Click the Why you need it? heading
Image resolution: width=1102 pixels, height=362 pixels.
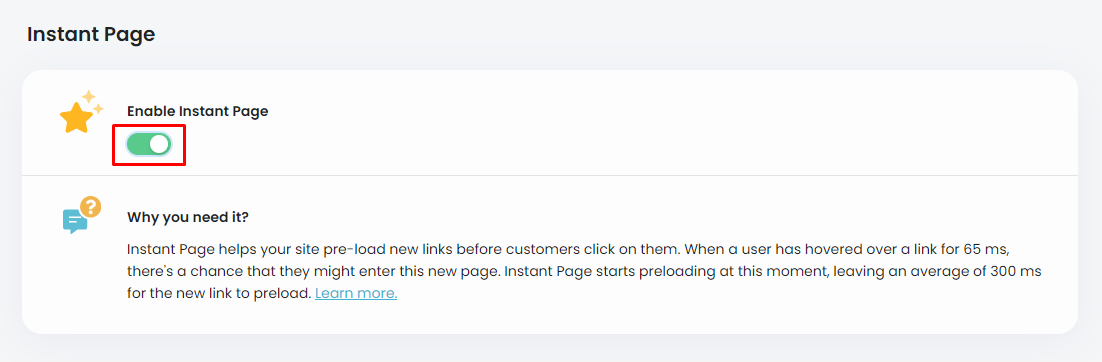click(188, 217)
